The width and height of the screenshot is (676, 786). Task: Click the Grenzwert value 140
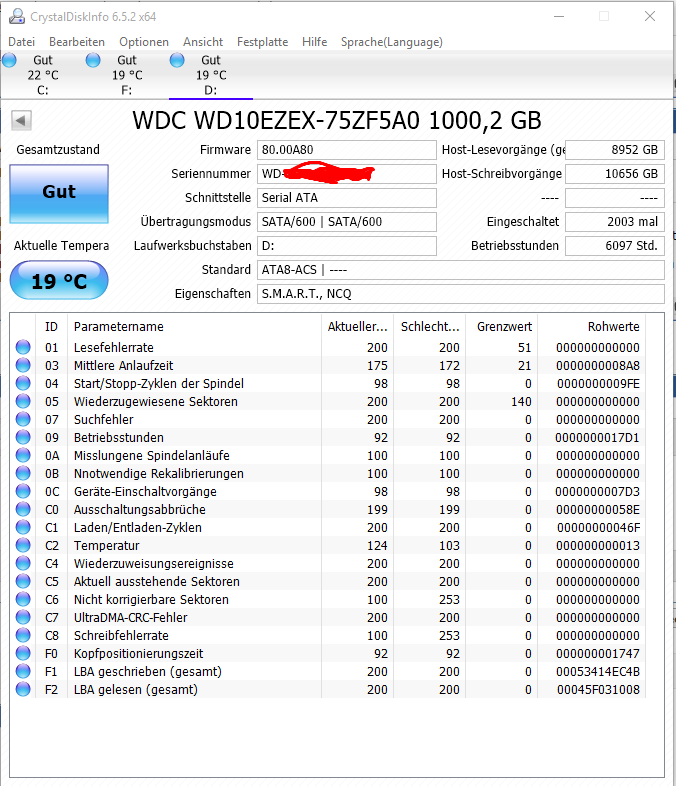coord(521,402)
